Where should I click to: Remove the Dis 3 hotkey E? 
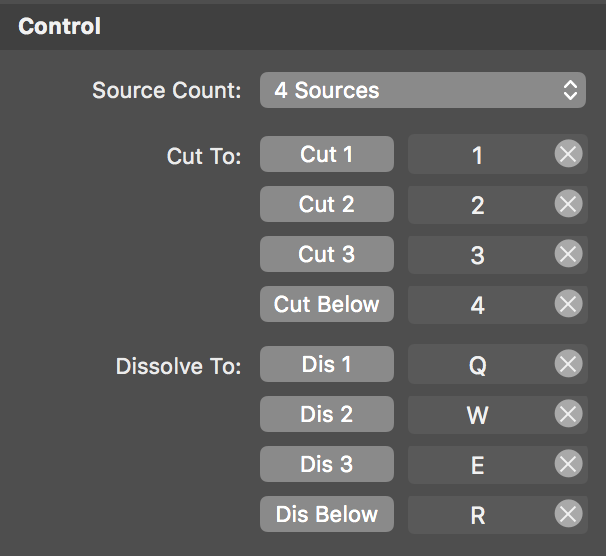tap(568, 464)
